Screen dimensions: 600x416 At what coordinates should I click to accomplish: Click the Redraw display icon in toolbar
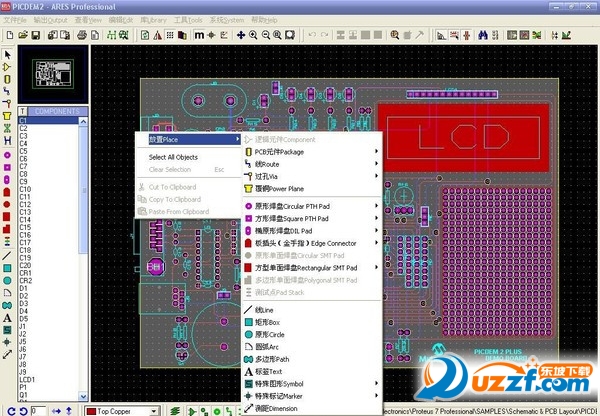tap(145, 35)
